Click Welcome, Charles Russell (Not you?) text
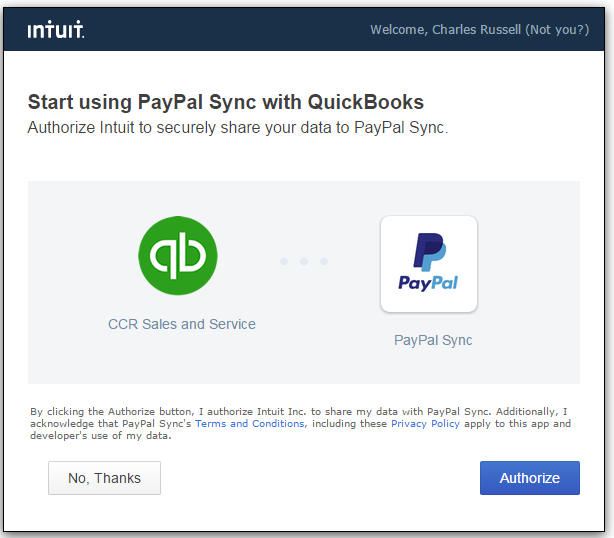614x538 pixels. 480,30
